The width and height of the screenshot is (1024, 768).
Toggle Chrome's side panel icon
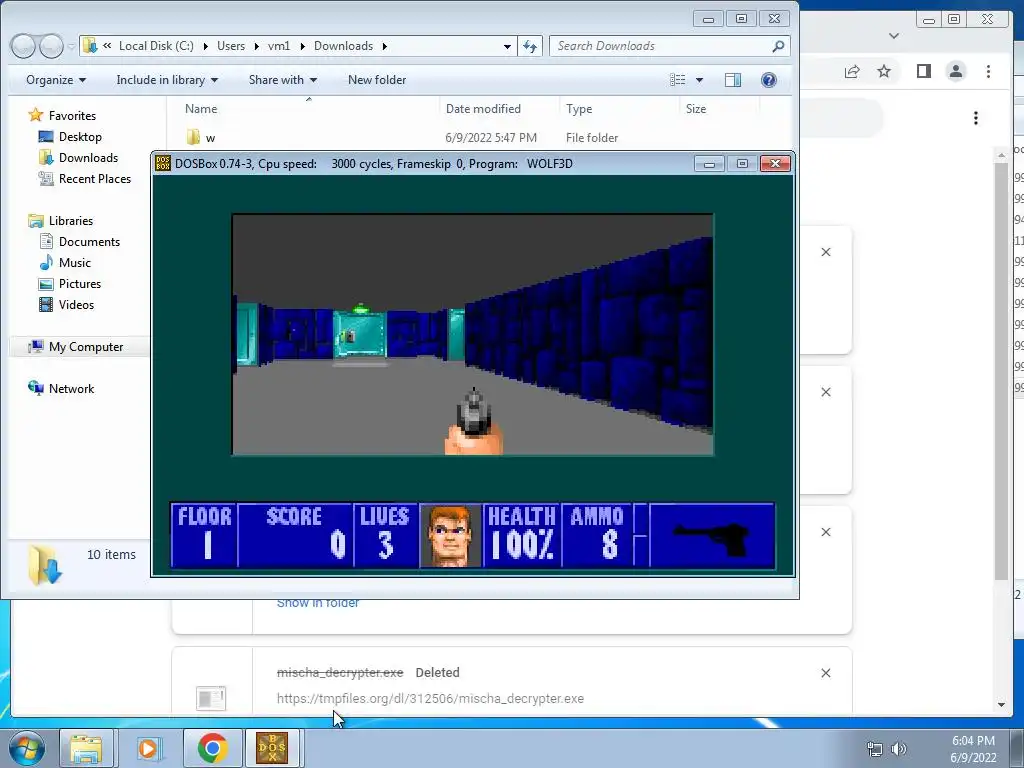(923, 71)
